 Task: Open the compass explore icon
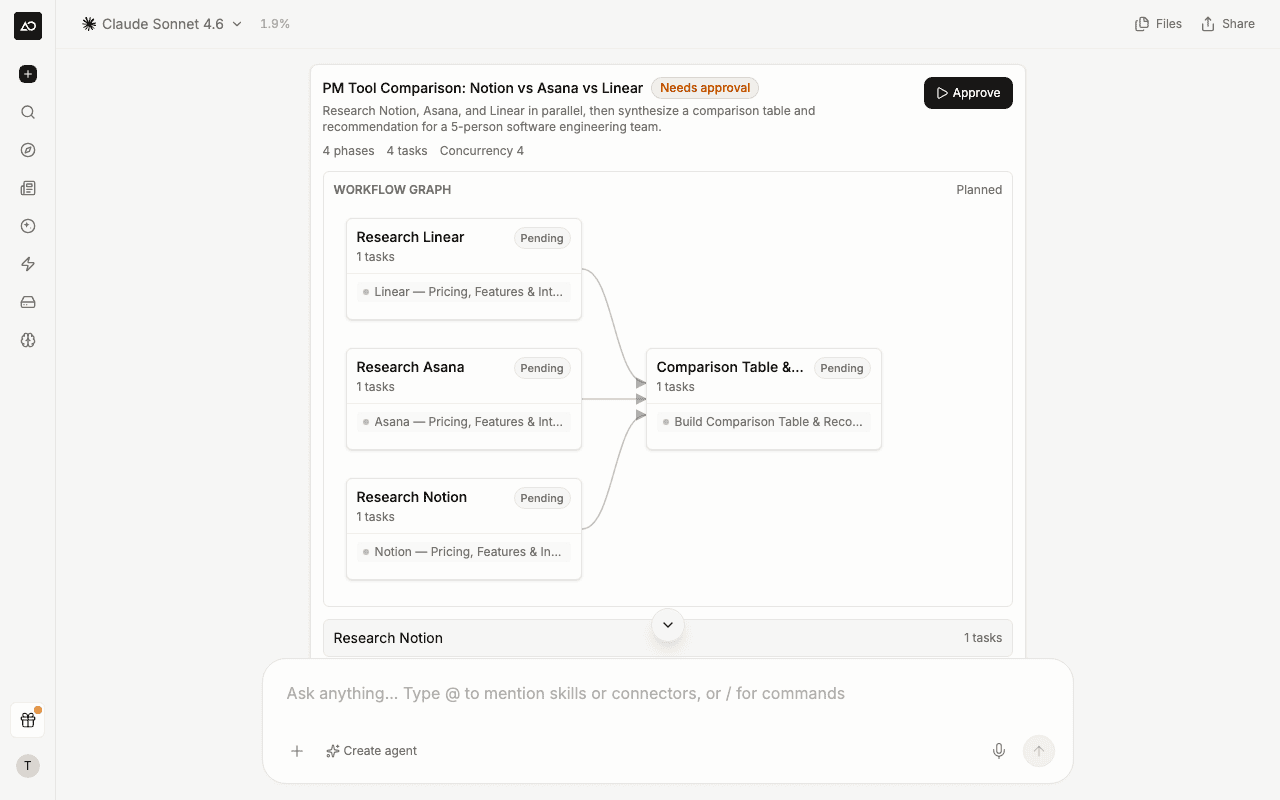pyautogui.click(x=28, y=150)
